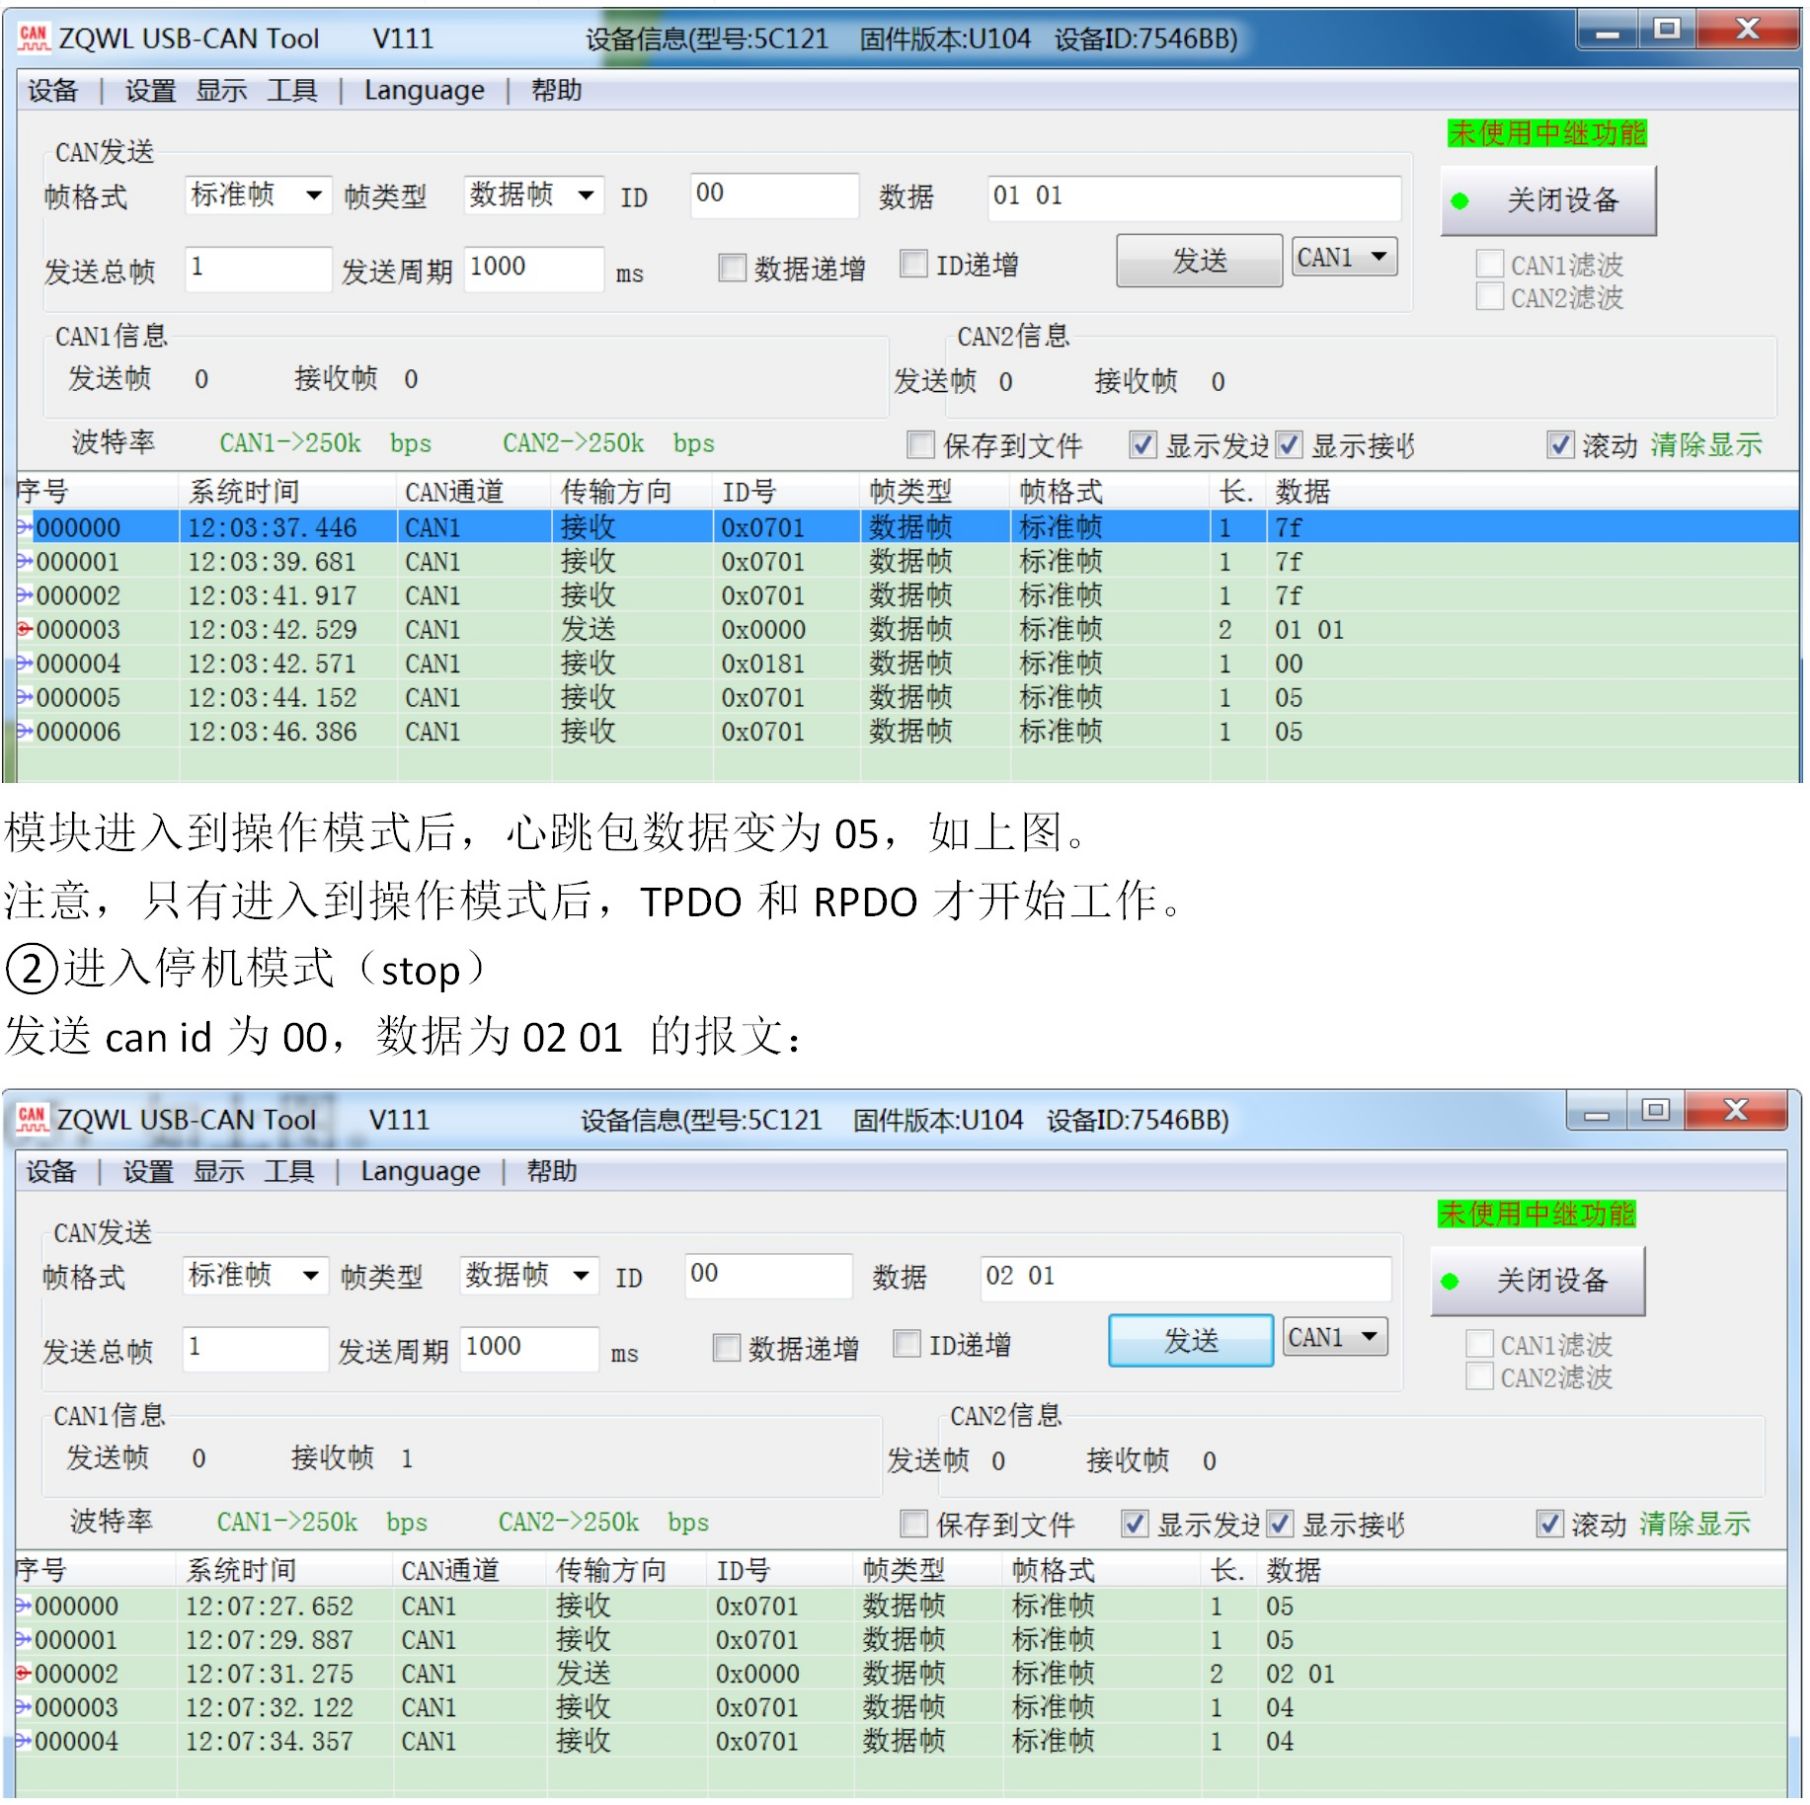Open the Language menu in top window
The width and height of the screenshot is (1810, 1805).
pyautogui.click(x=423, y=91)
